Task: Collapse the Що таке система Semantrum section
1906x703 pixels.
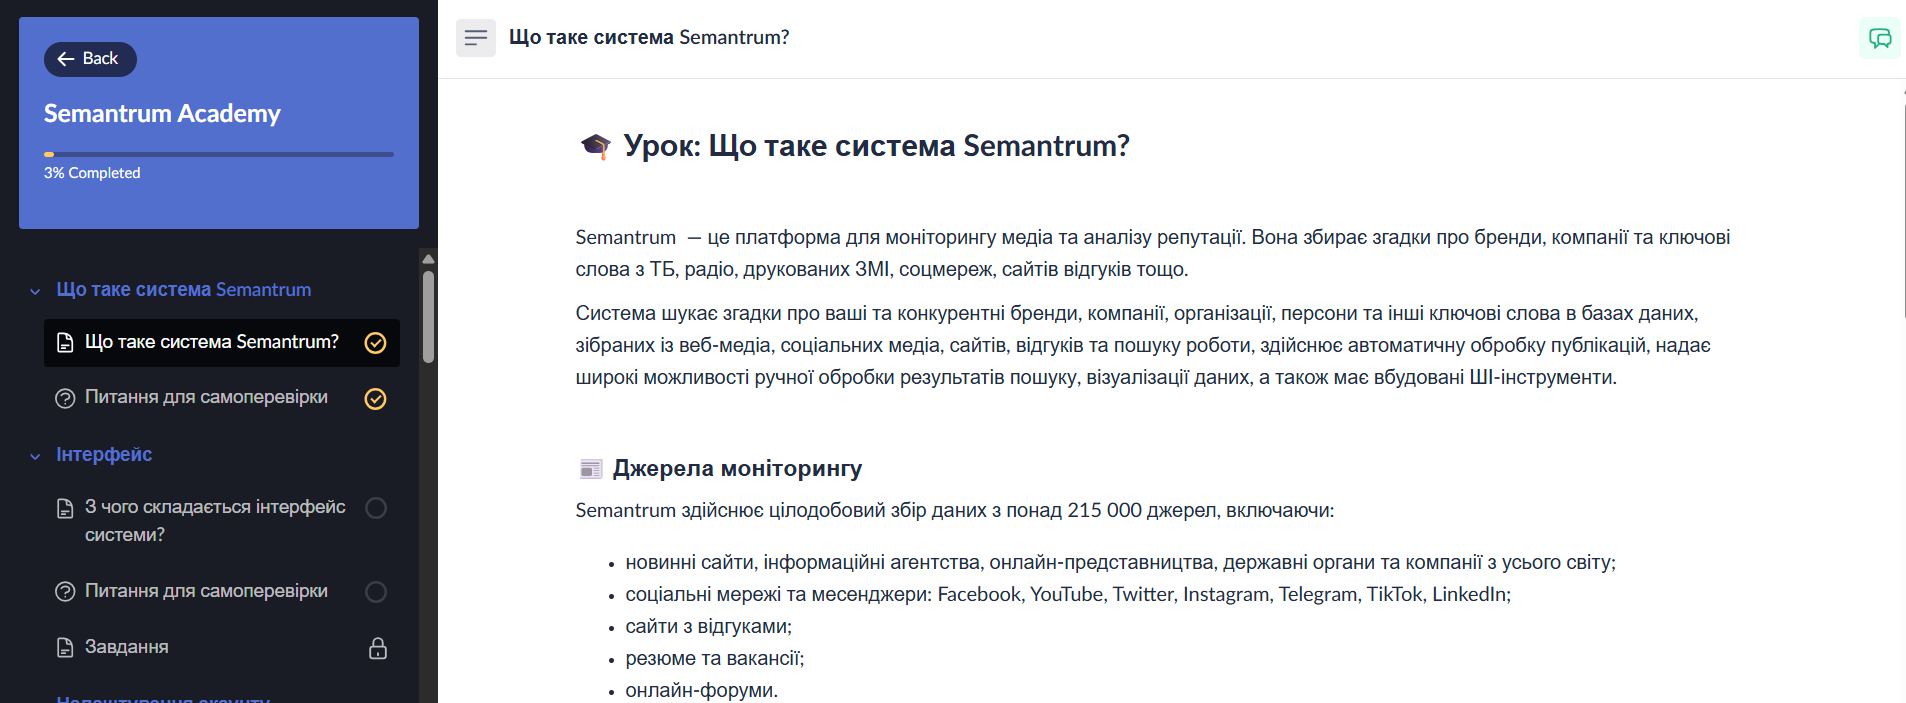Action: 35,291
